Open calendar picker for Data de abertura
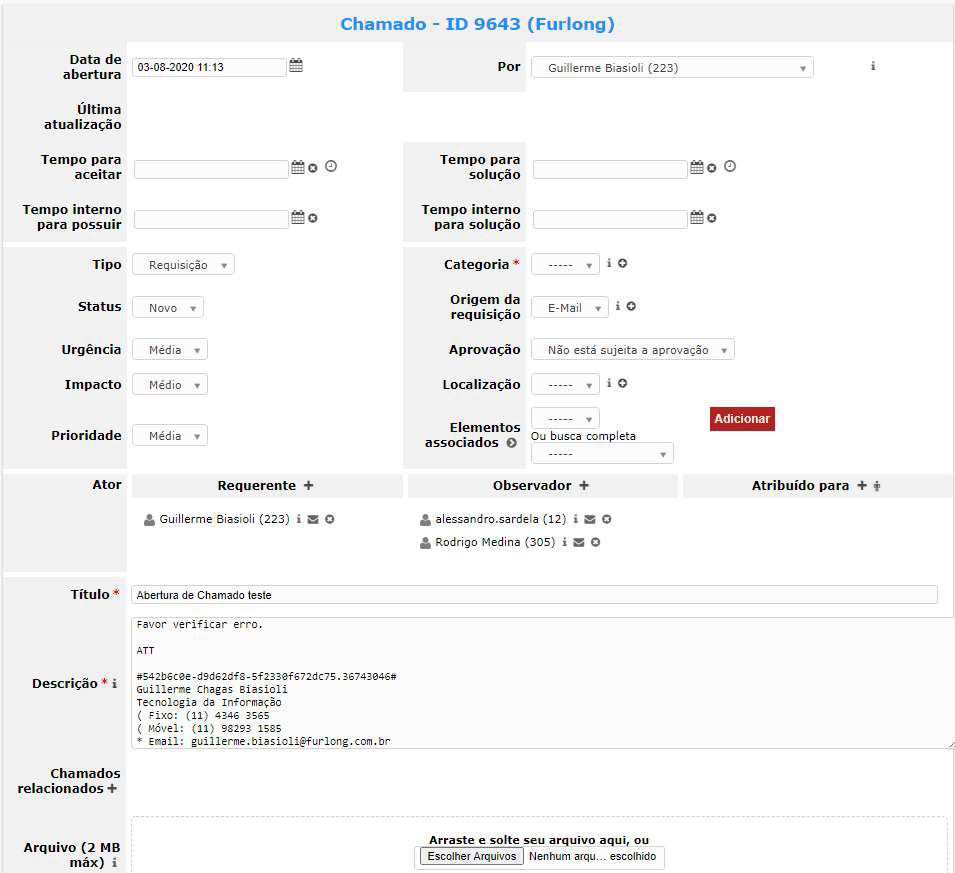 [296, 66]
